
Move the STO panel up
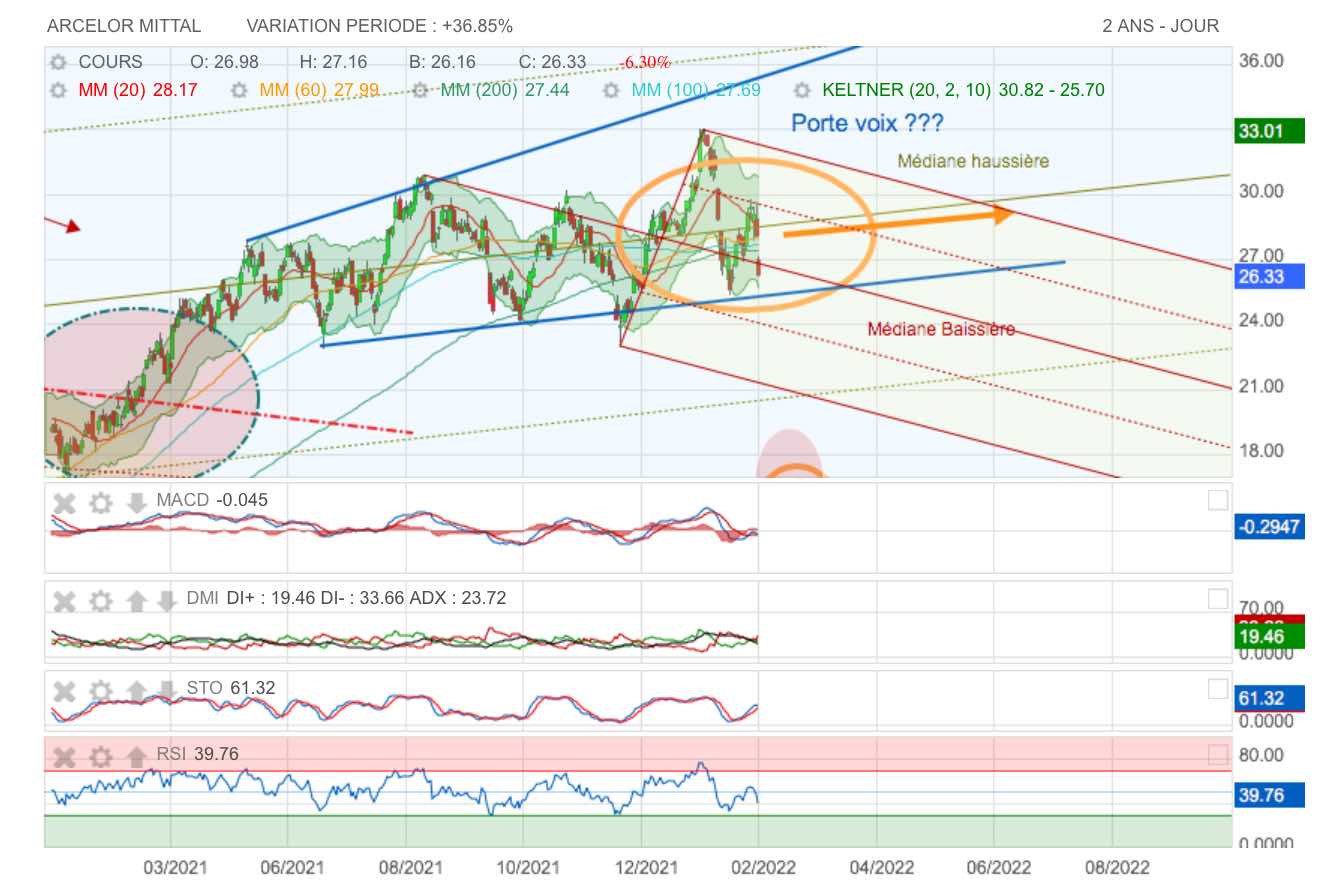[x=136, y=689]
